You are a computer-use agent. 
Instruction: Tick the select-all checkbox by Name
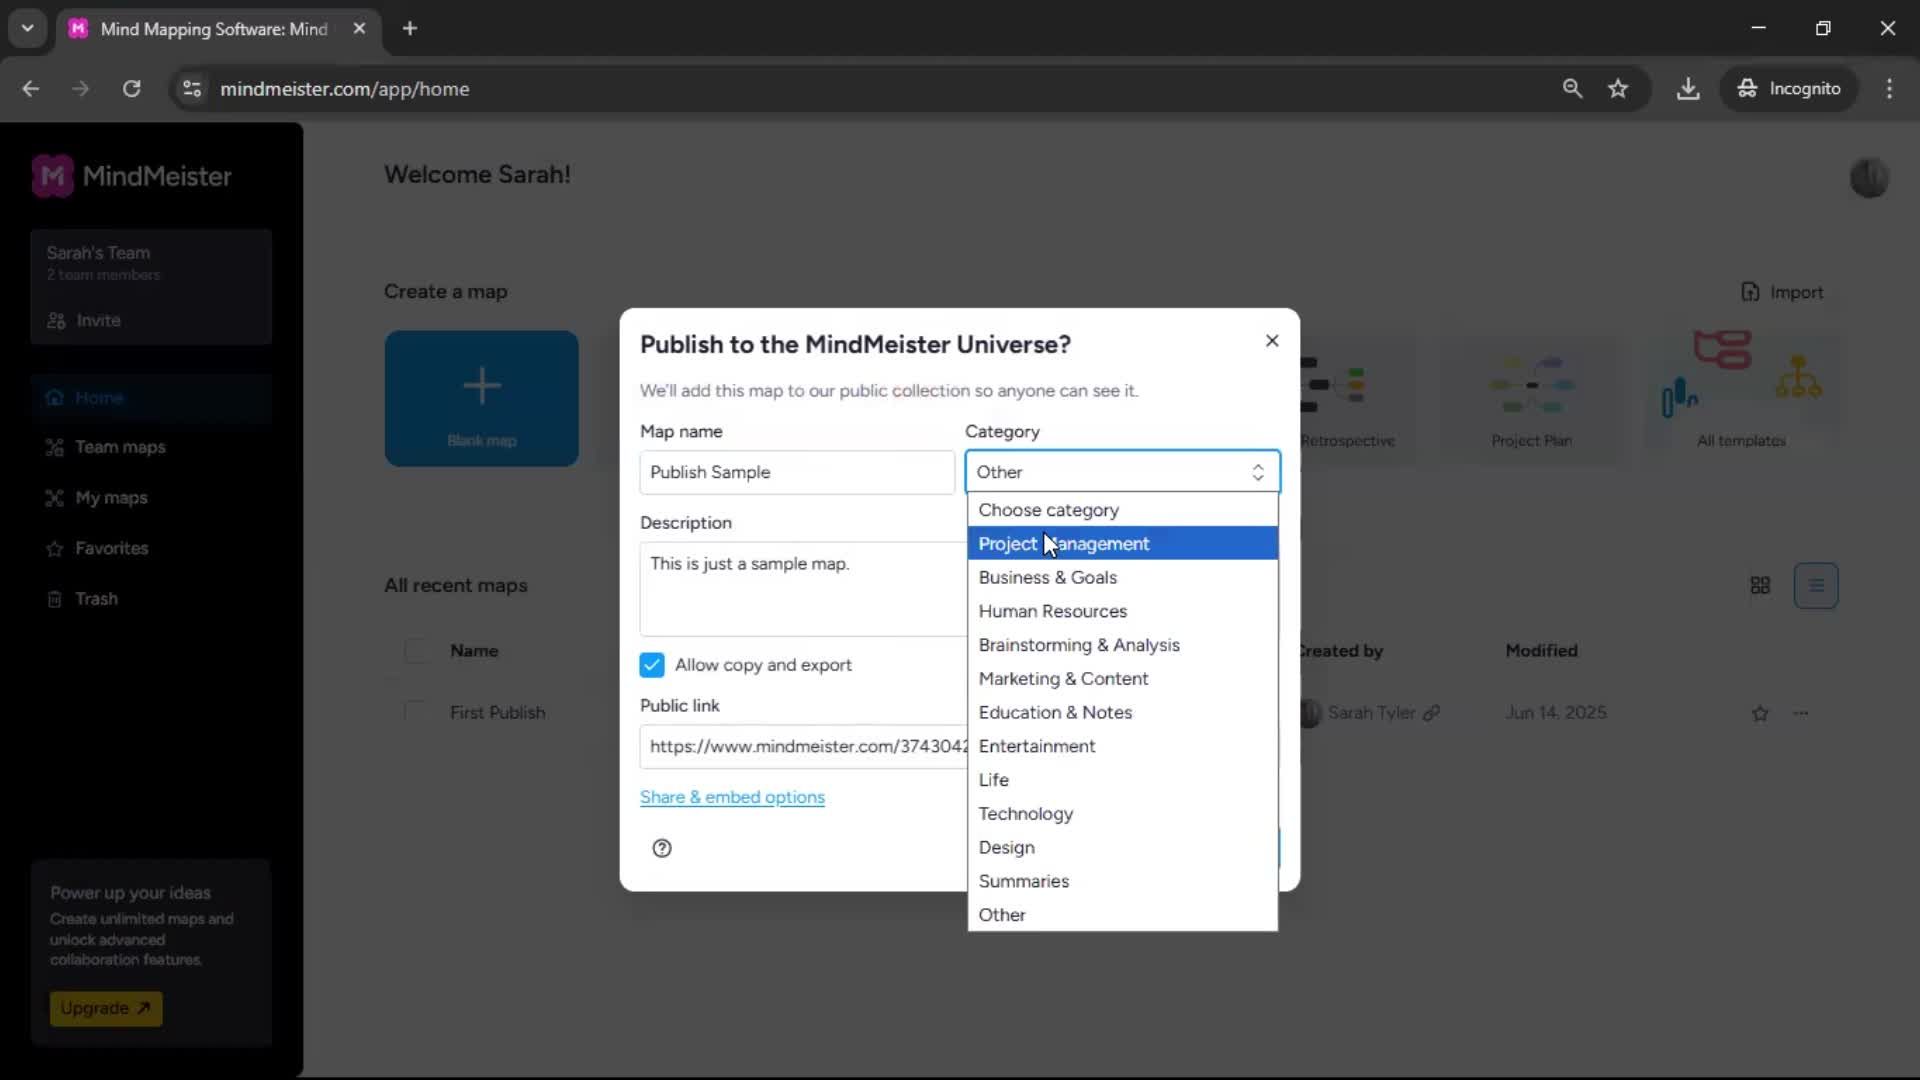[416, 651]
